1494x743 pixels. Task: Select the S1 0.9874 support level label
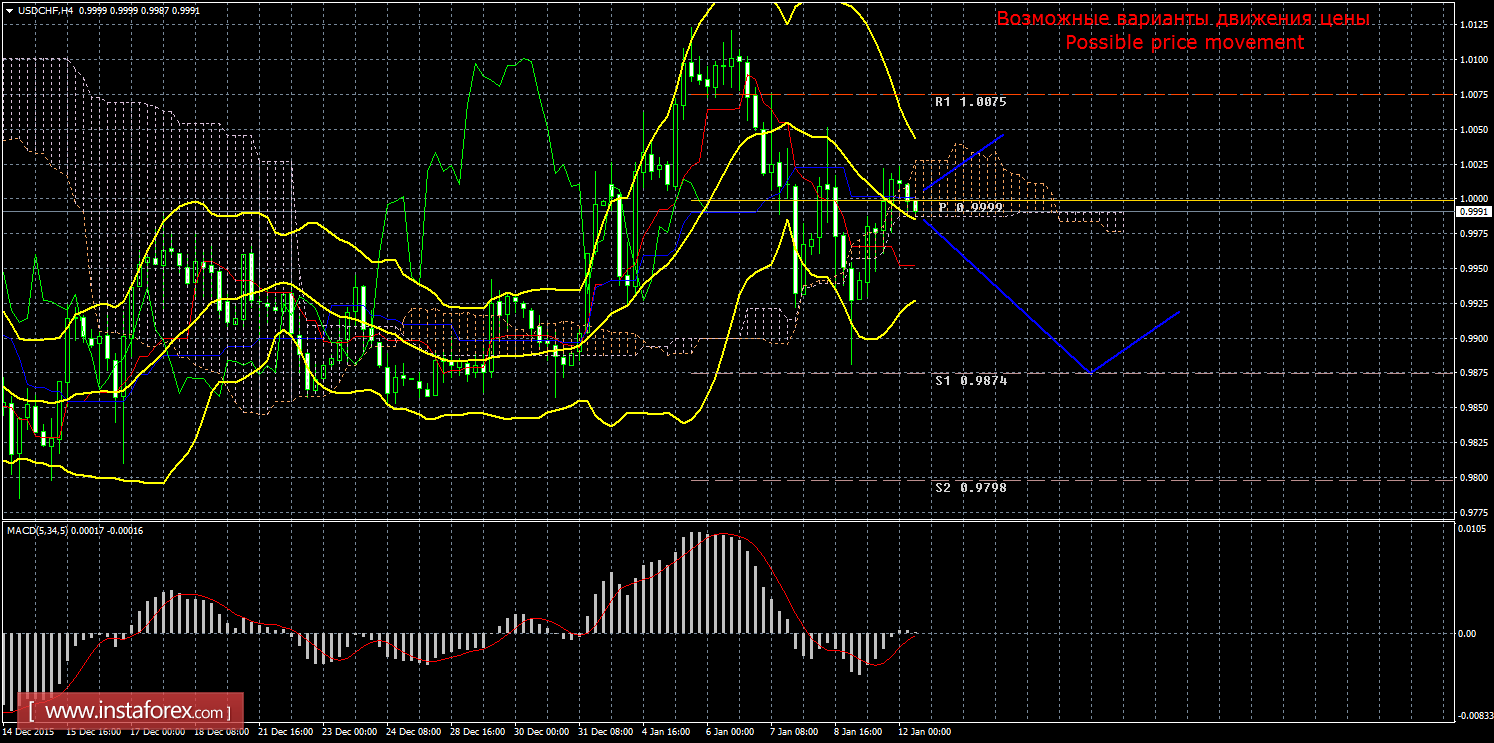(x=970, y=381)
